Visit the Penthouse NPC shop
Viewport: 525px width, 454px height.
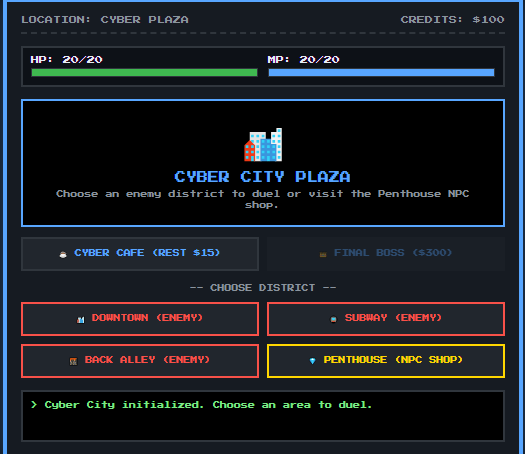coord(386,361)
